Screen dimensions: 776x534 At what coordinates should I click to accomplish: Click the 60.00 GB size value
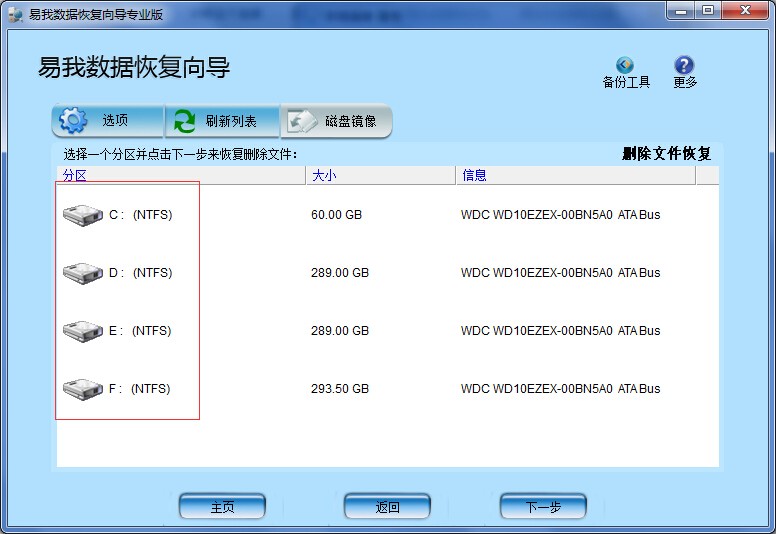click(x=337, y=215)
